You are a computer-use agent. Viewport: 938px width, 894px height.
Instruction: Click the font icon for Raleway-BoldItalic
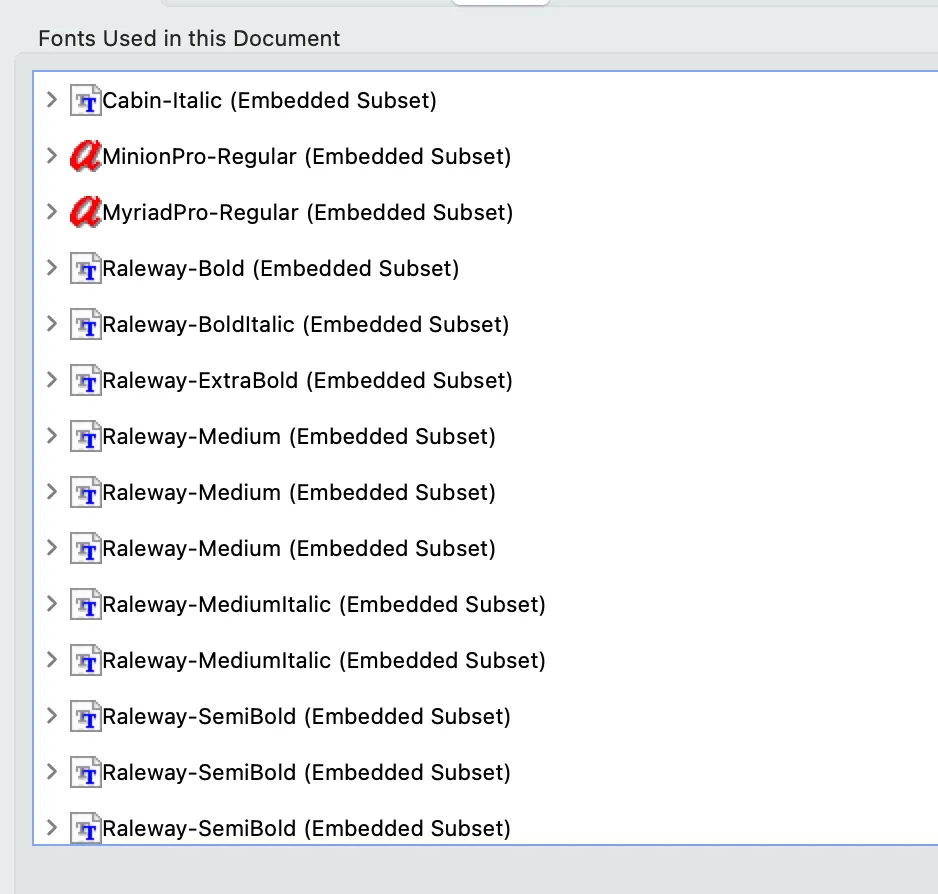click(86, 324)
